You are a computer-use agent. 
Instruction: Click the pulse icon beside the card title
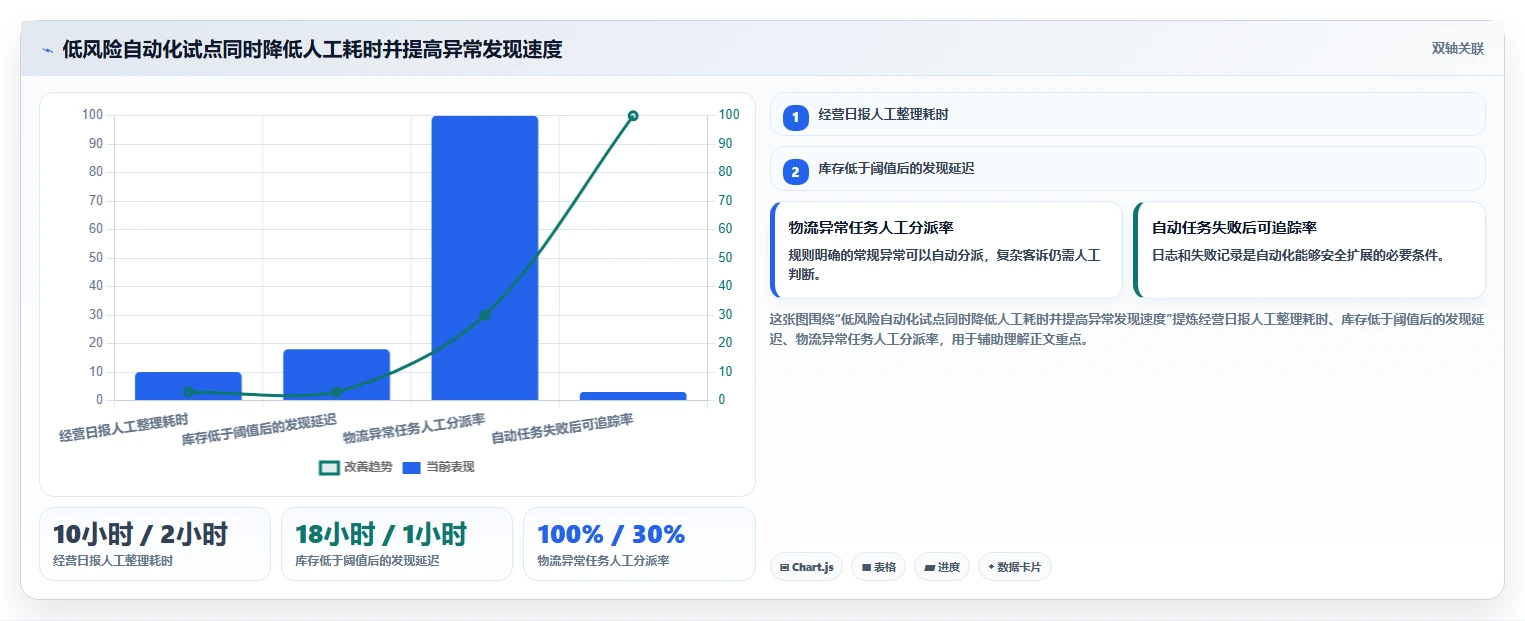pos(47,50)
